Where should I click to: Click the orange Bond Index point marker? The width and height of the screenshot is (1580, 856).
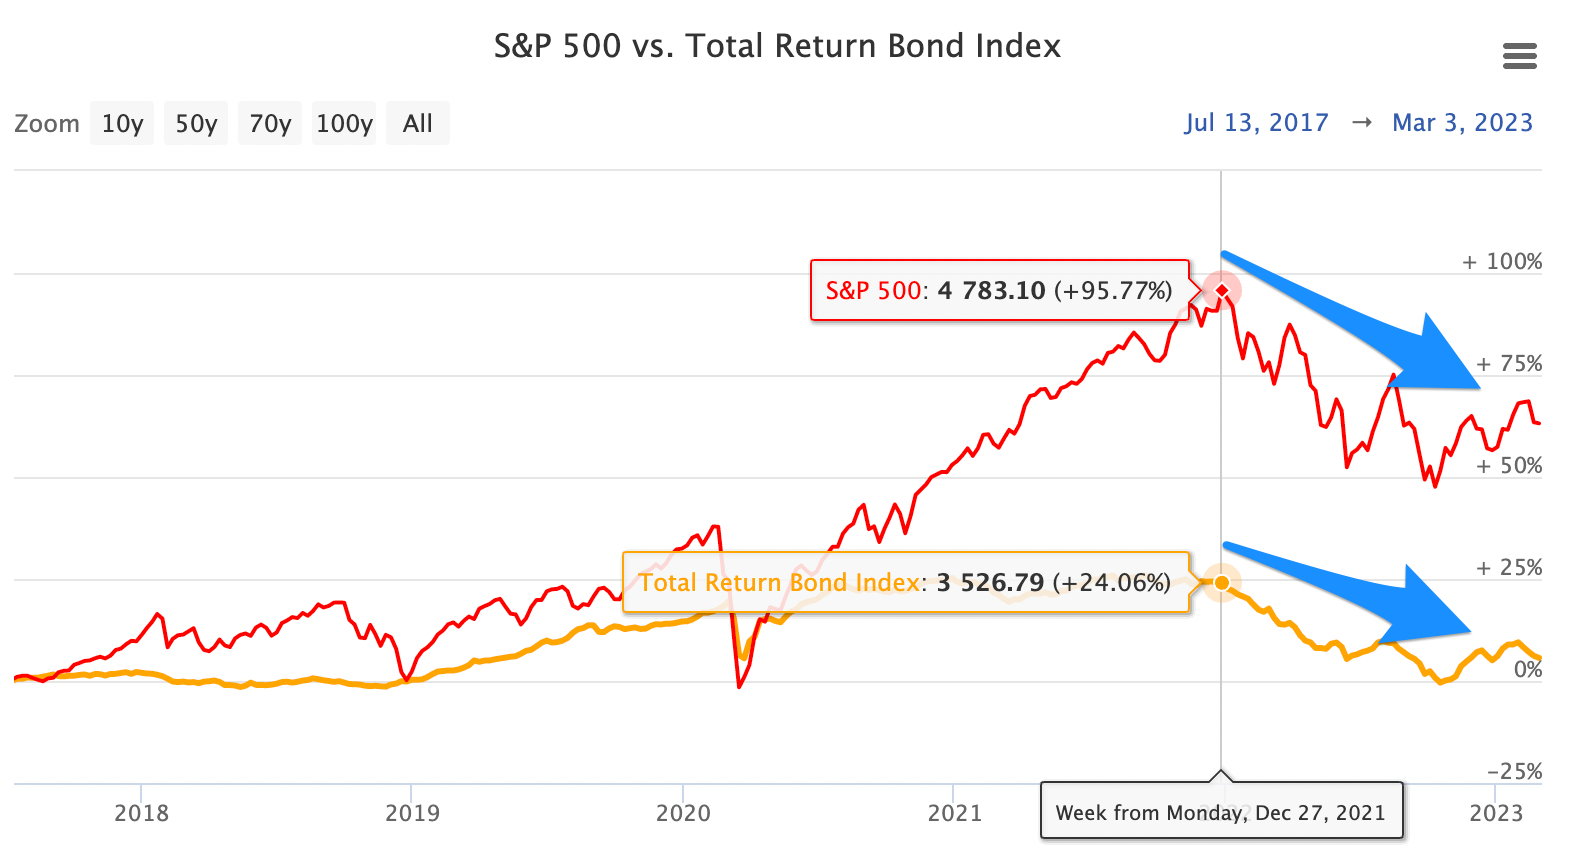pos(1221,582)
